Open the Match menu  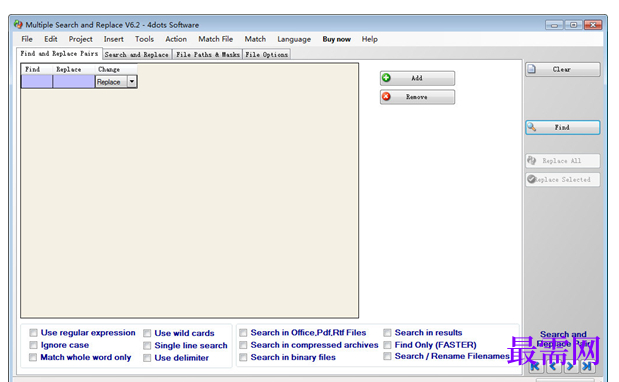(x=255, y=39)
